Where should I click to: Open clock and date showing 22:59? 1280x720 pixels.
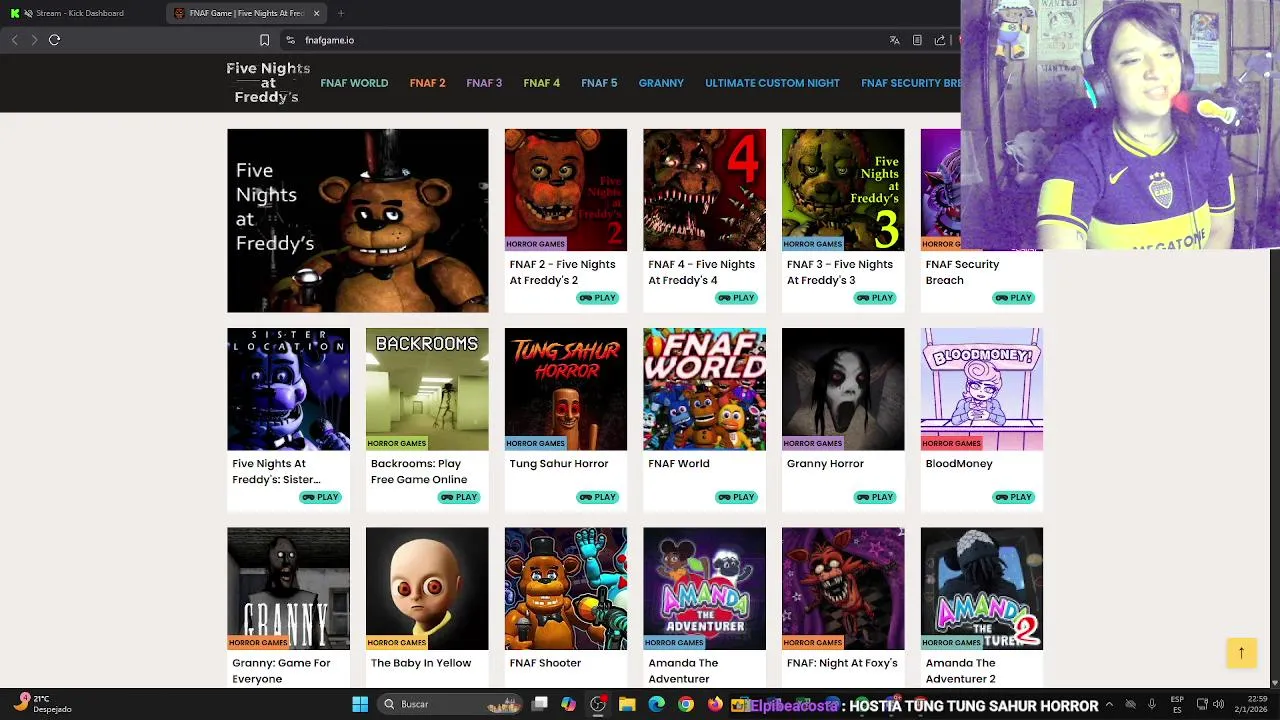(1250, 704)
